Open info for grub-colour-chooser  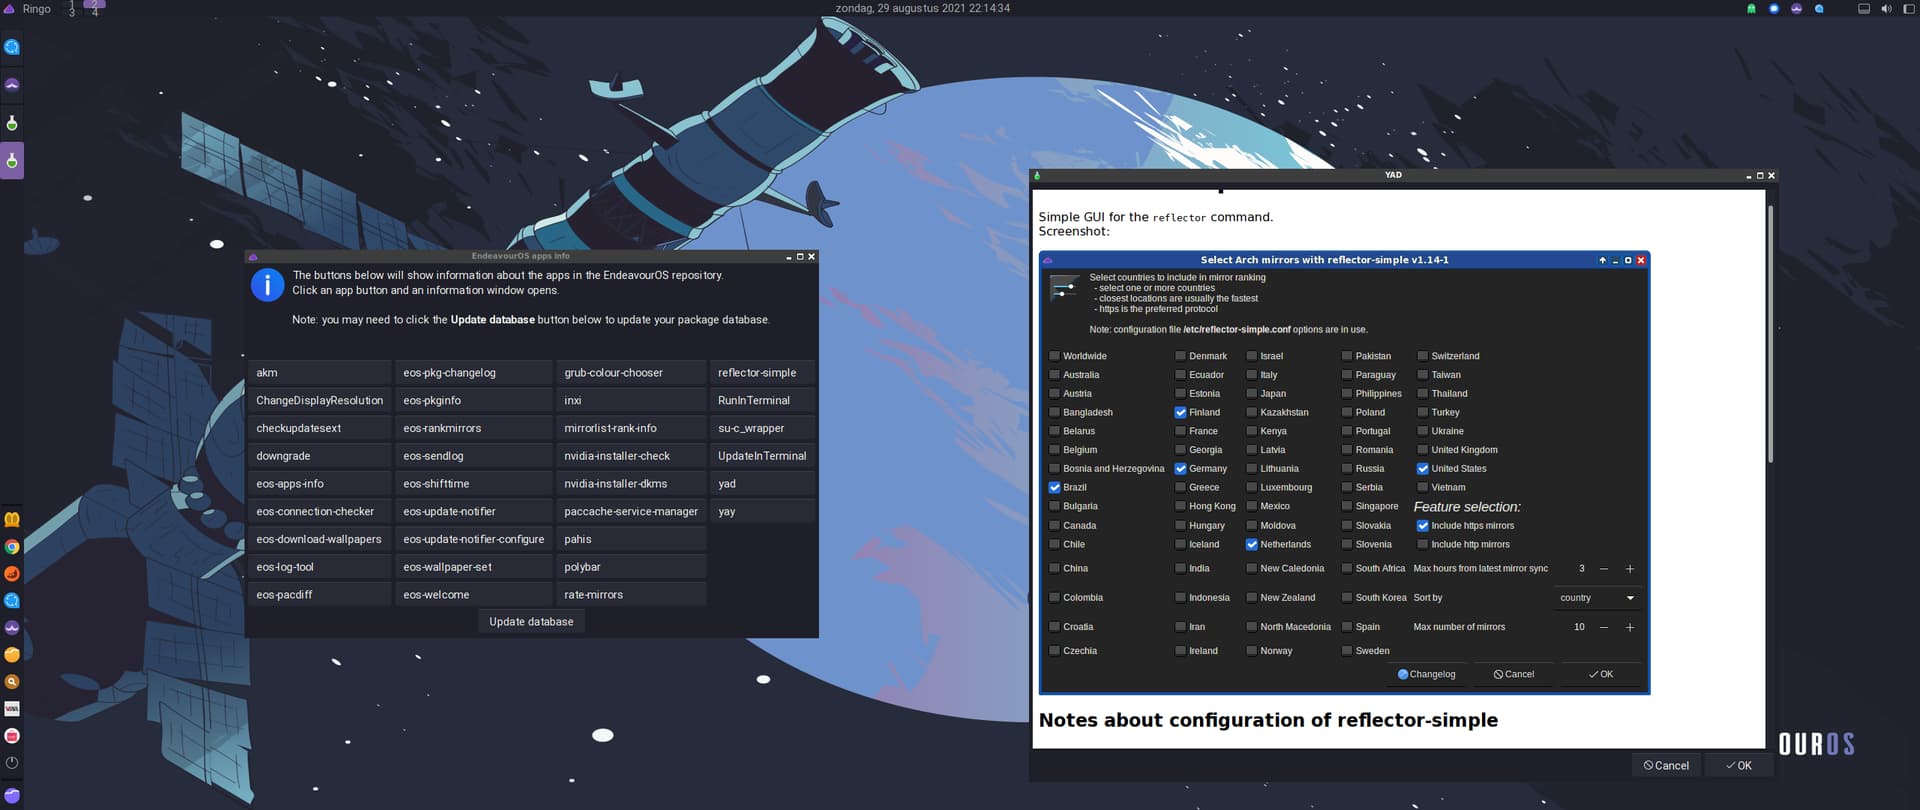[631, 373]
